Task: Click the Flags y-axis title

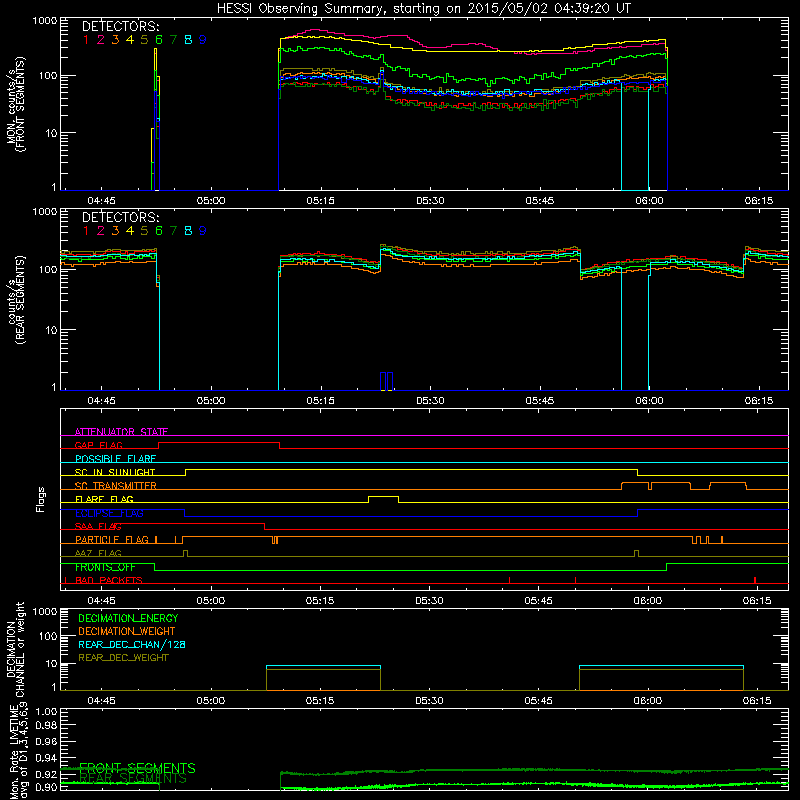Action: point(41,499)
